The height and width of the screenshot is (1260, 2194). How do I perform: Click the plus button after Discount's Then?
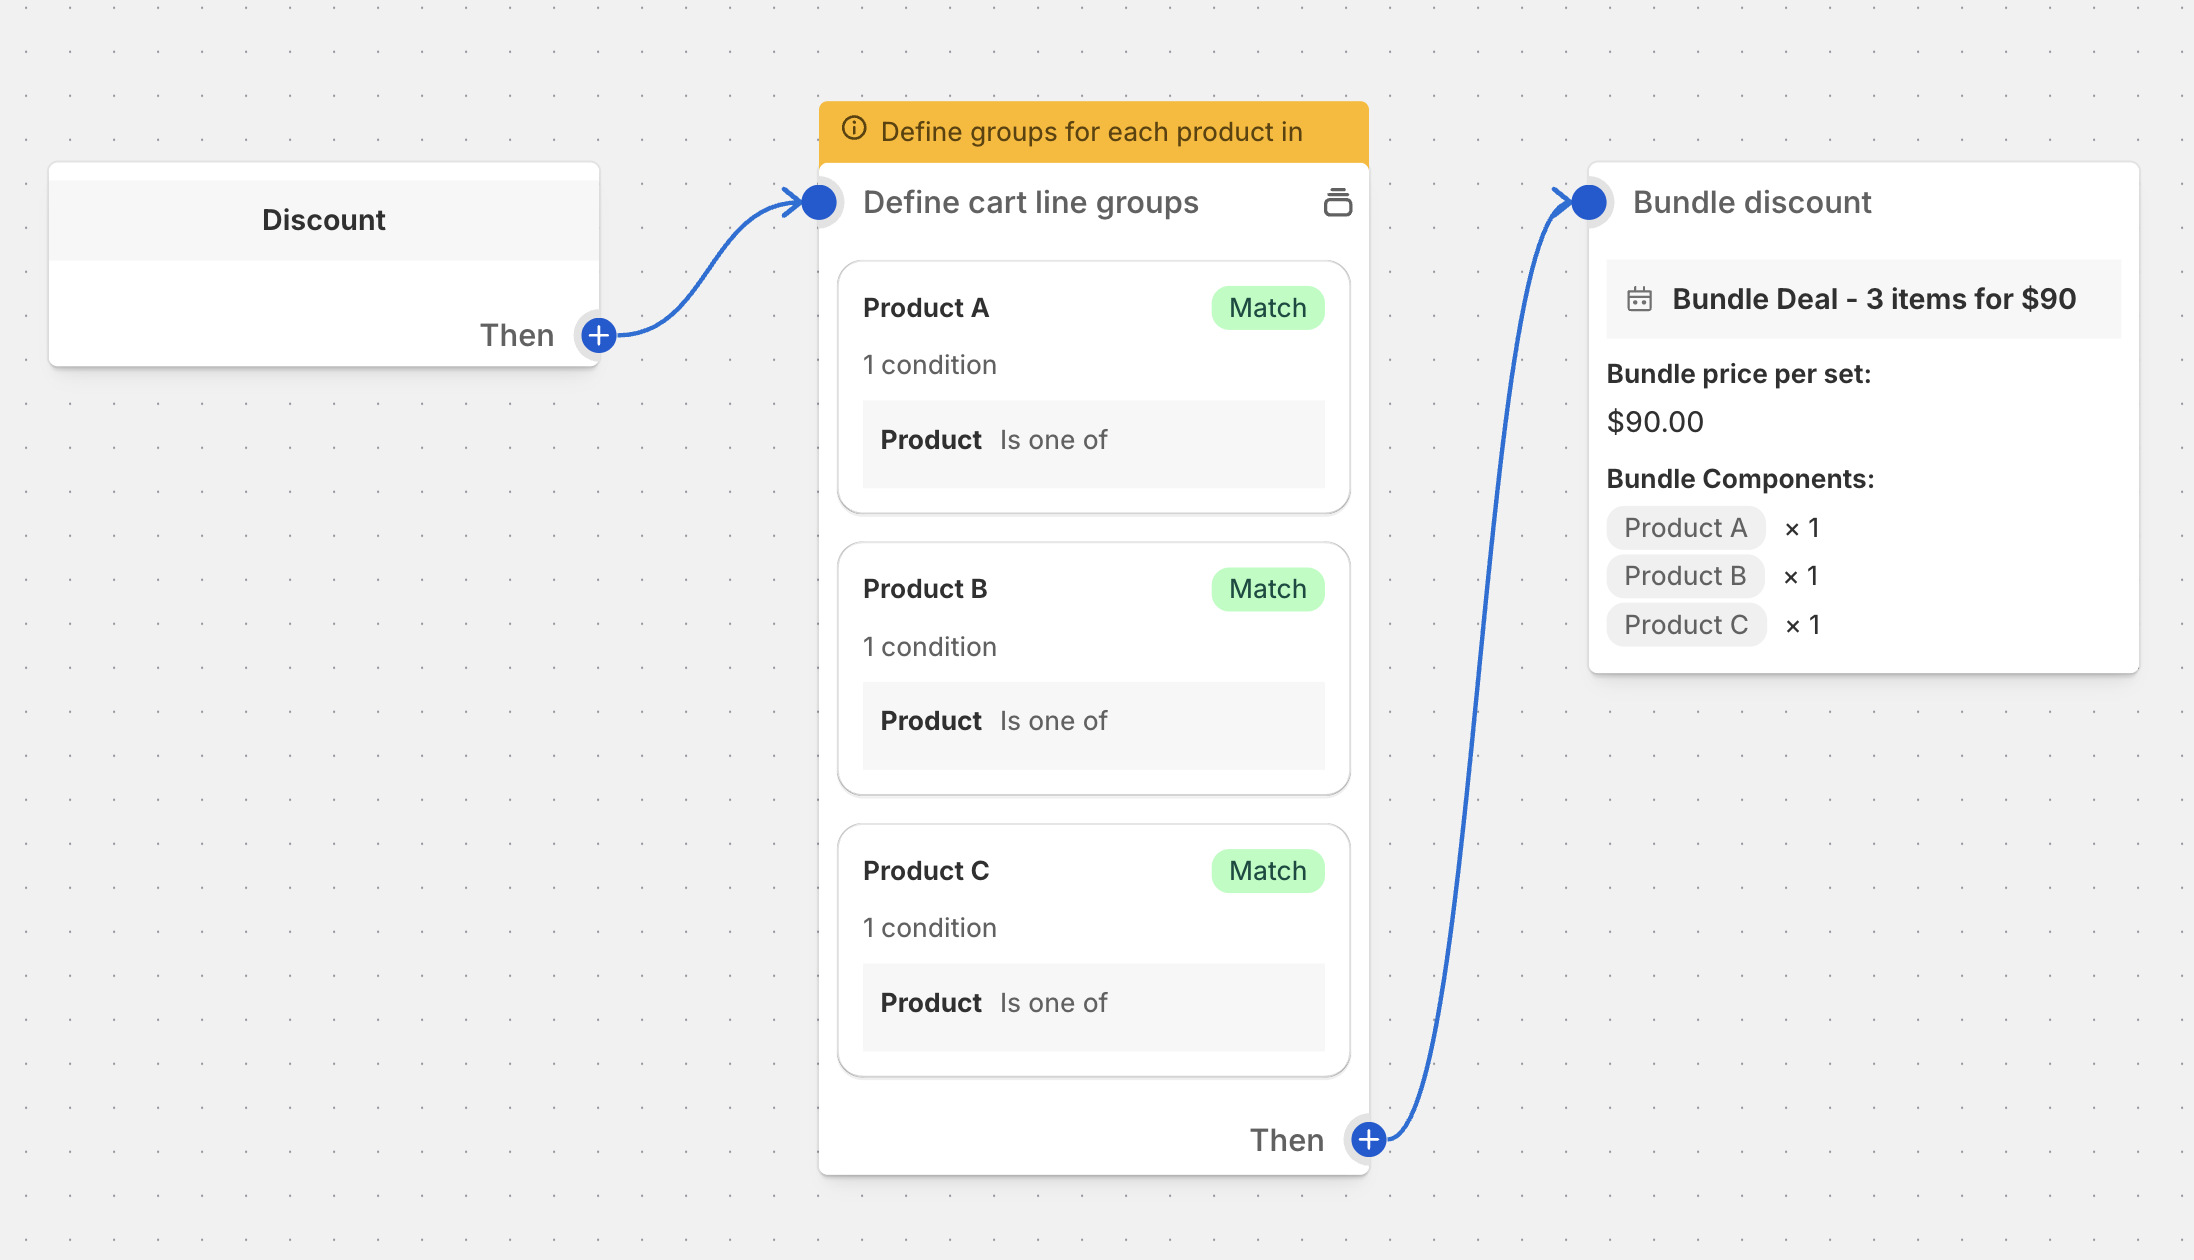597,335
